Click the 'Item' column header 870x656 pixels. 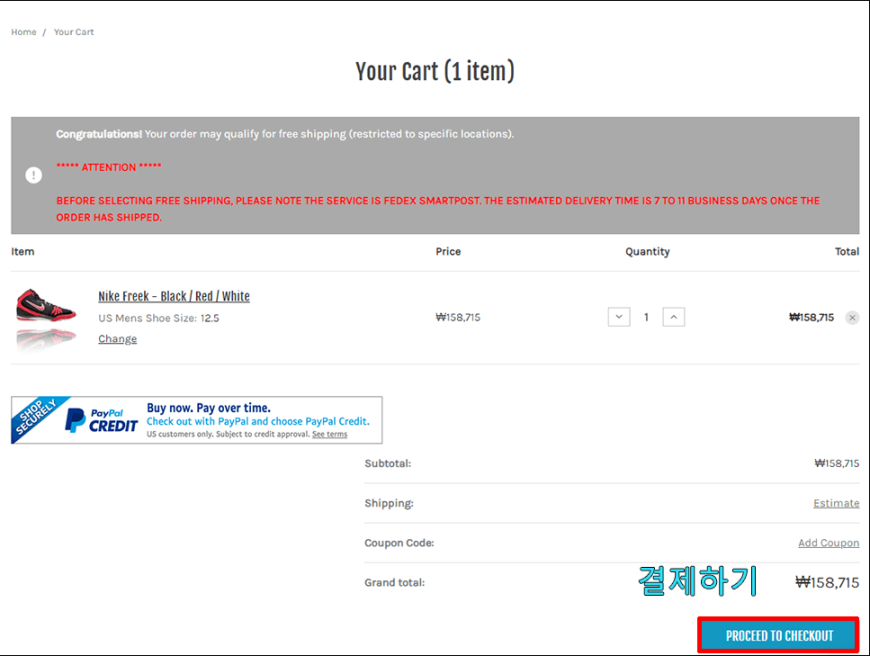[x=23, y=251]
